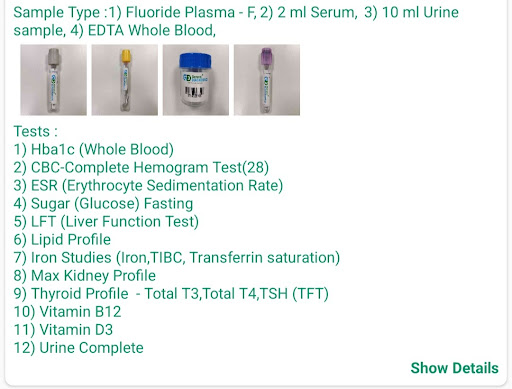Tap the Thyroid Profile (TFT) test

[x=171, y=293]
